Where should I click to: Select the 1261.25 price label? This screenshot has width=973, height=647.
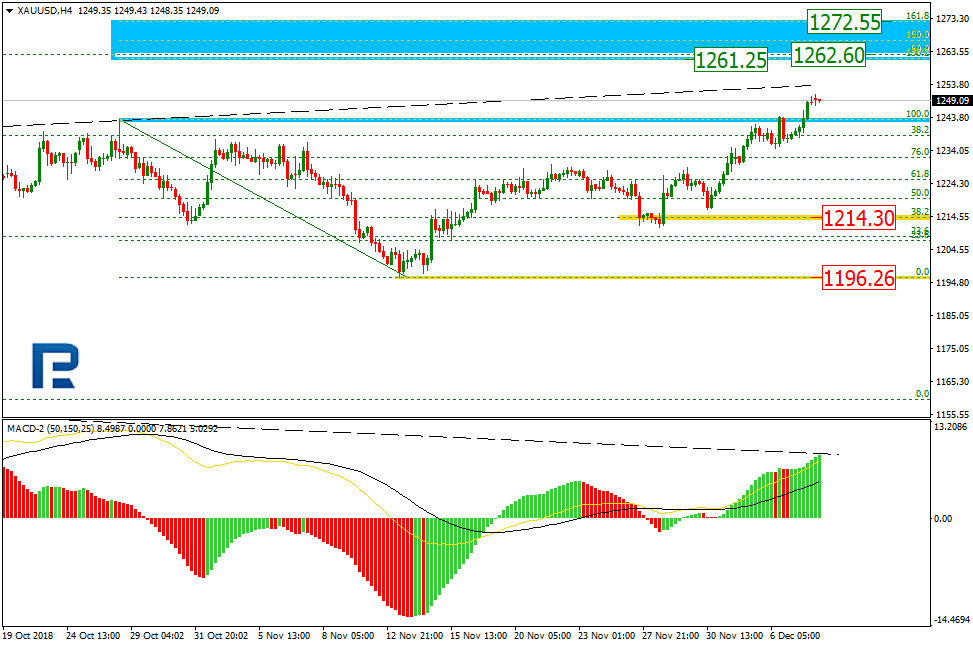730,60
